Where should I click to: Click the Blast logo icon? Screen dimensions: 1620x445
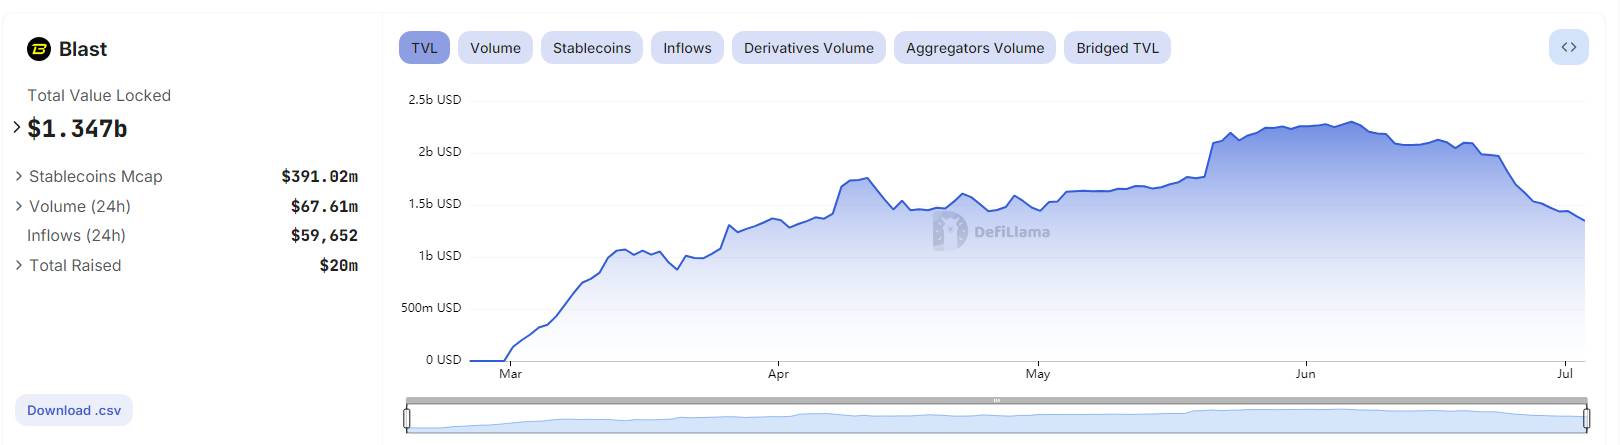coord(39,49)
